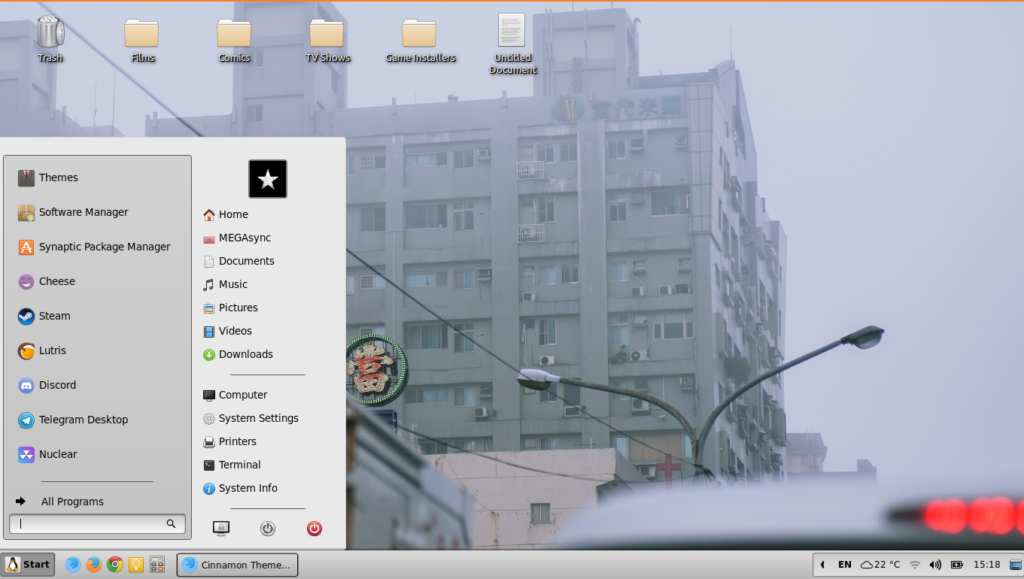
Task: Open the volume control in system tray
Action: click(x=935, y=565)
